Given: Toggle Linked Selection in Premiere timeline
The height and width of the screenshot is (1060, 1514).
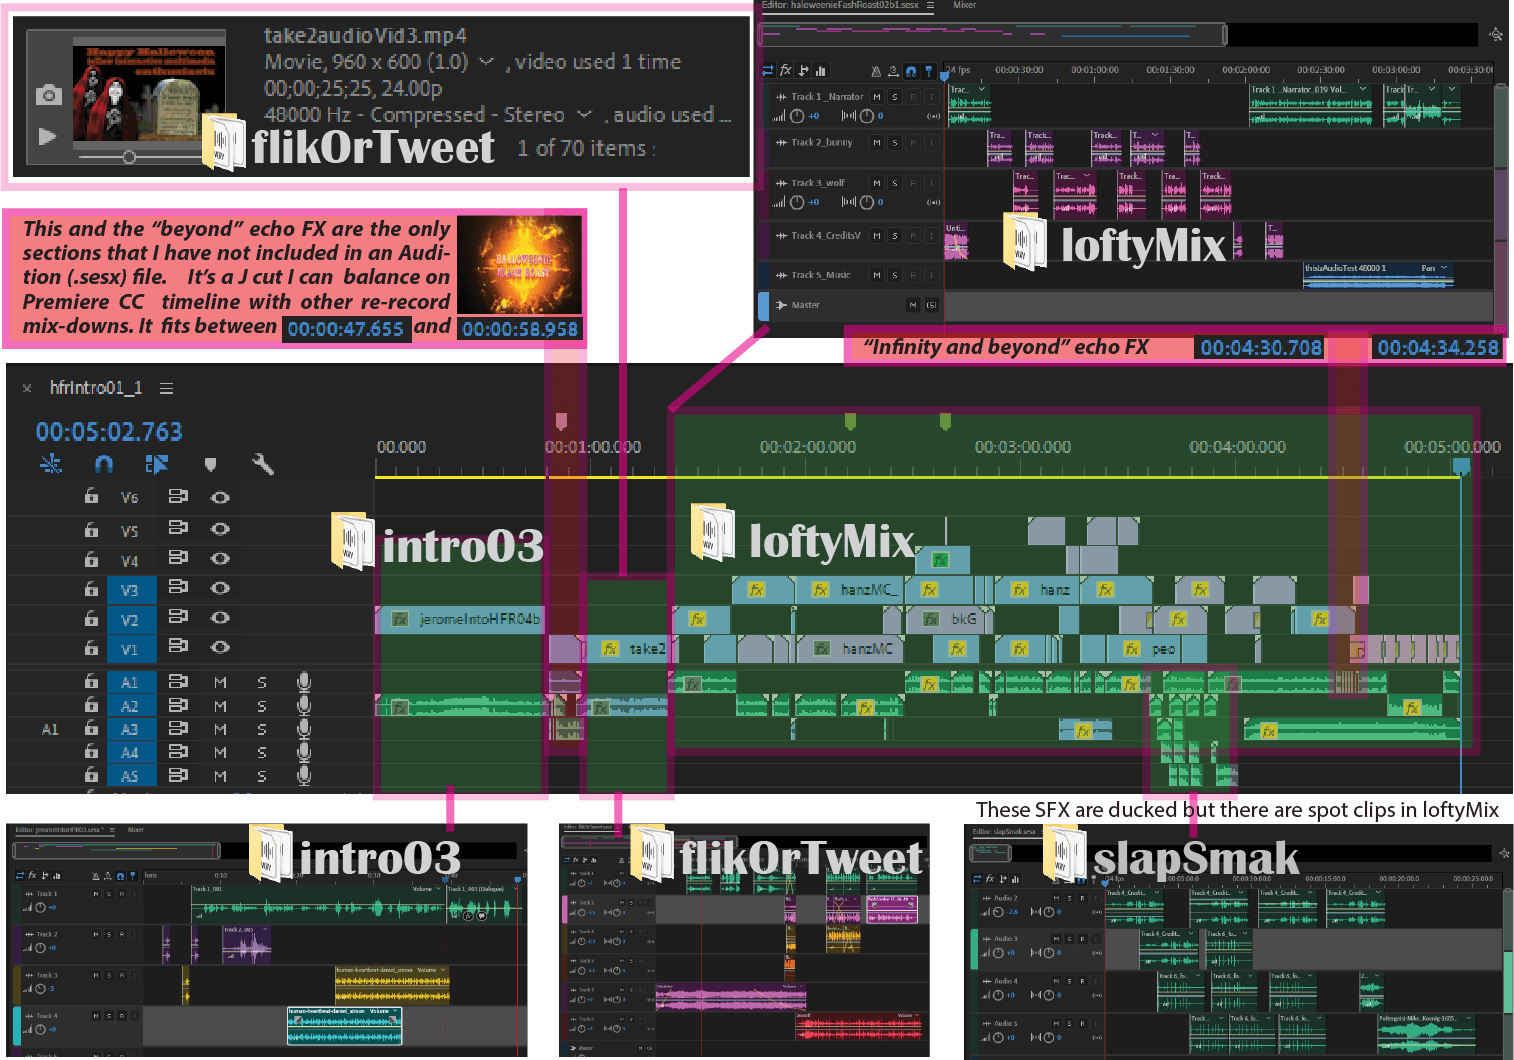Looking at the screenshot, I should tap(156, 464).
